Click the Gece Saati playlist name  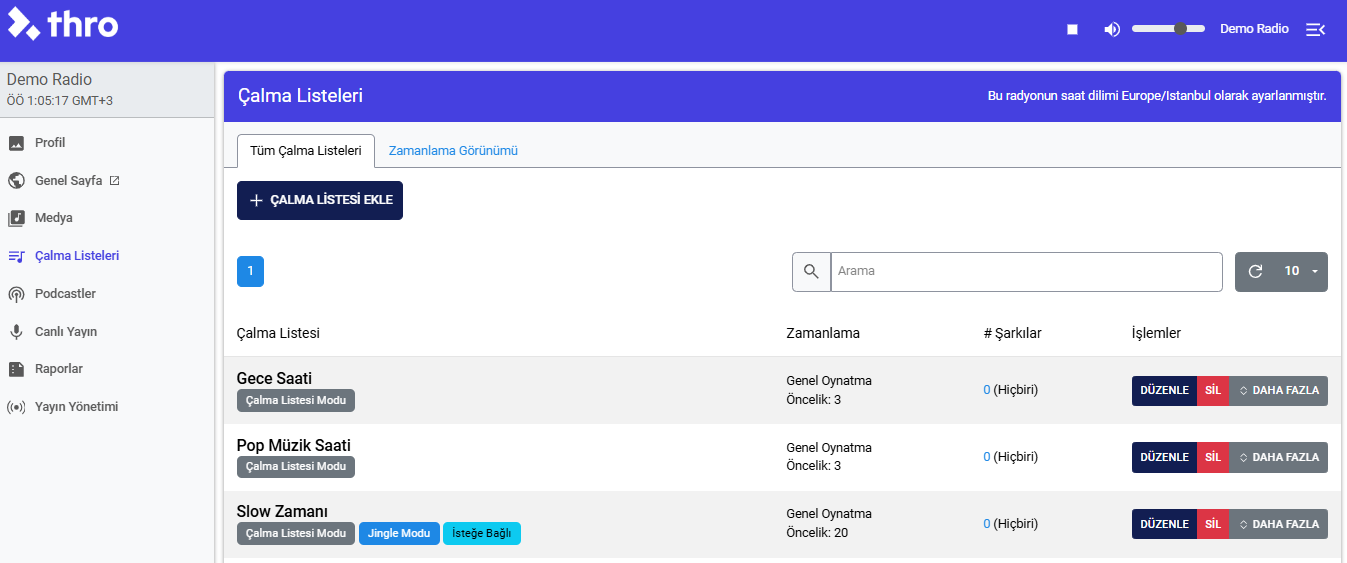coord(274,378)
